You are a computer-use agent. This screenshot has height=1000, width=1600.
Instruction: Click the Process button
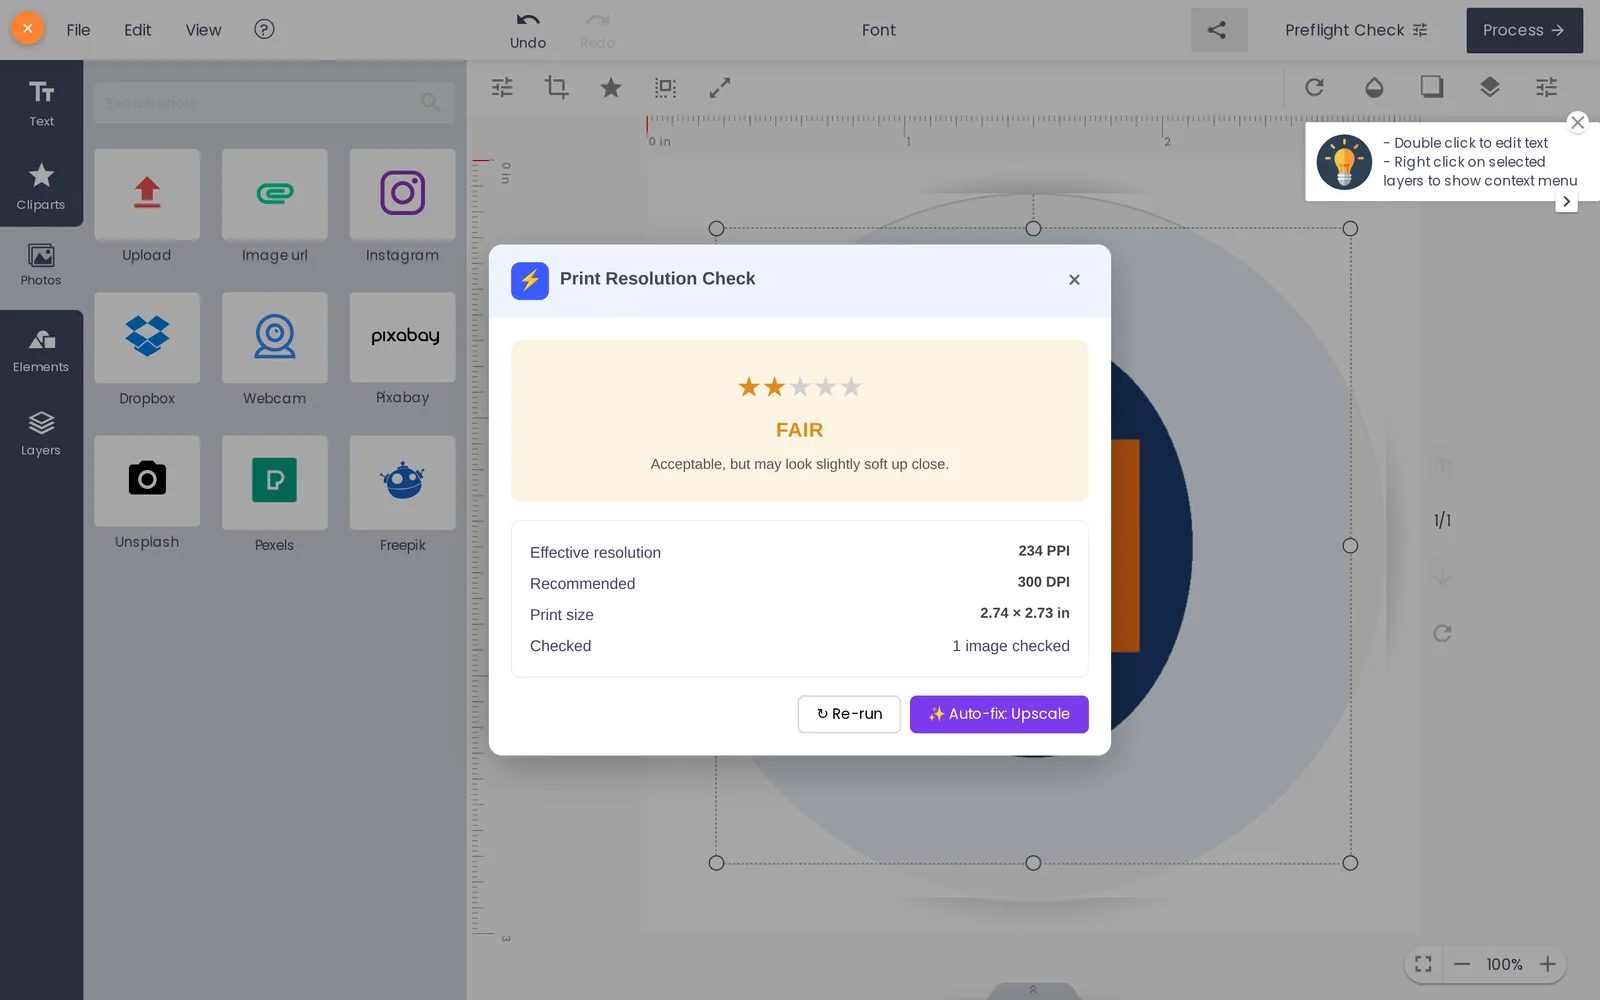pyautogui.click(x=1524, y=30)
